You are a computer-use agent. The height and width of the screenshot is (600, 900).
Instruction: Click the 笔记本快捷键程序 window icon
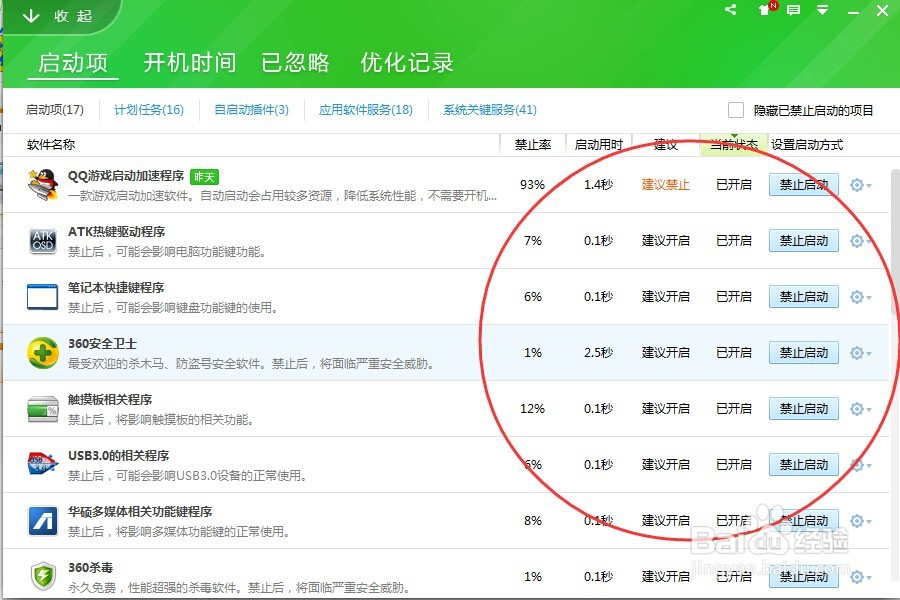coord(42,296)
